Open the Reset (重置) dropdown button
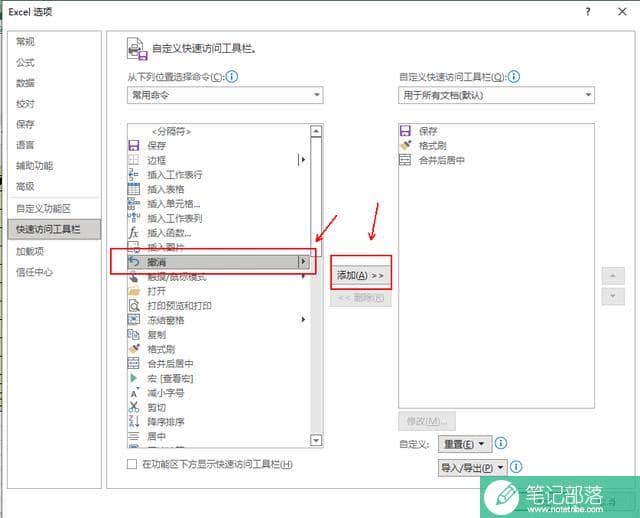Screen dimensions: 640x518 click(x=465, y=444)
